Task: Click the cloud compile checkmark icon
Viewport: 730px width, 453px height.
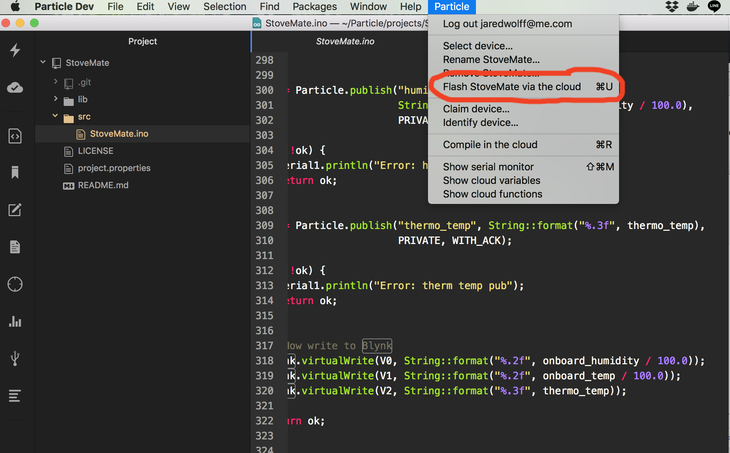Action: 15,87
